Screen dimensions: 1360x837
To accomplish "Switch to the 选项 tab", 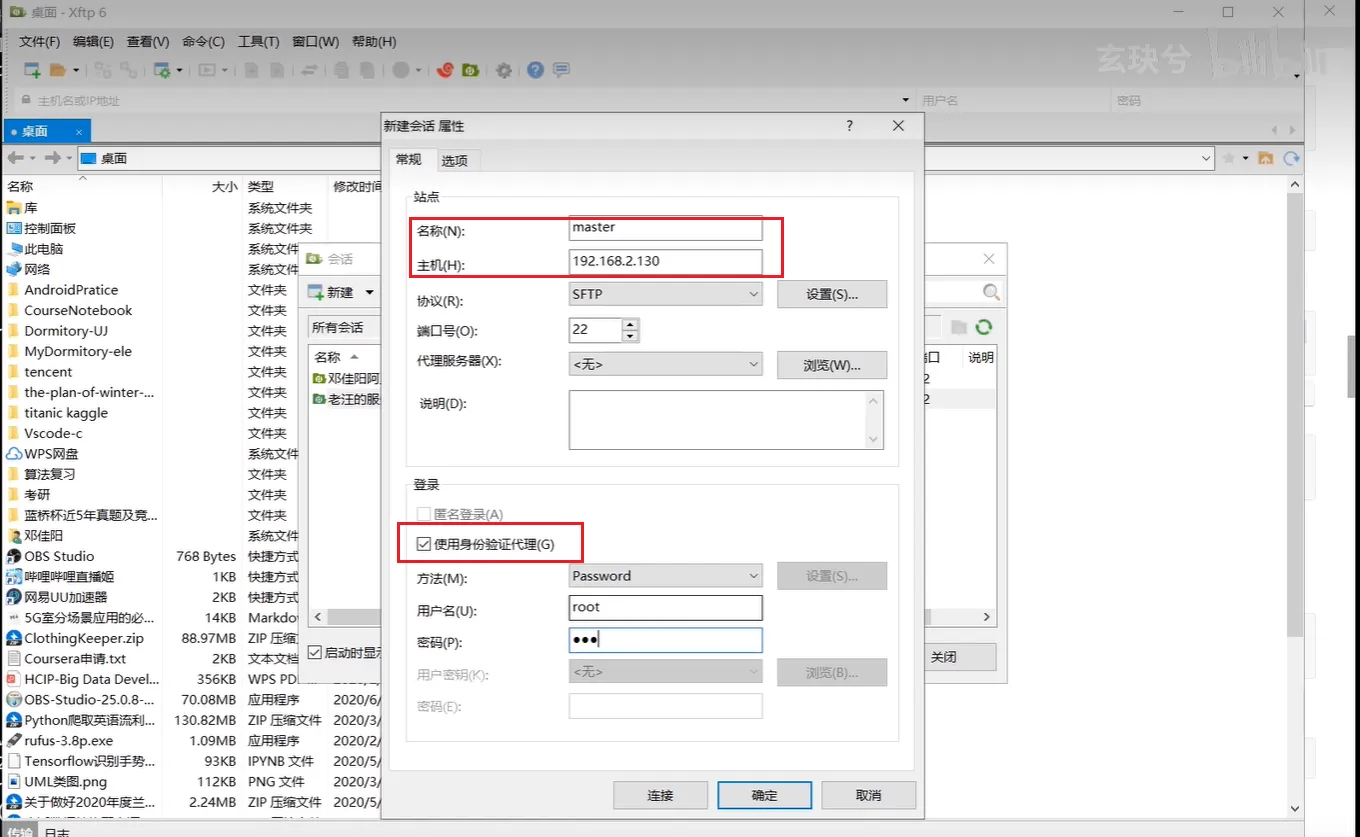I will pyautogui.click(x=455, y=160).
